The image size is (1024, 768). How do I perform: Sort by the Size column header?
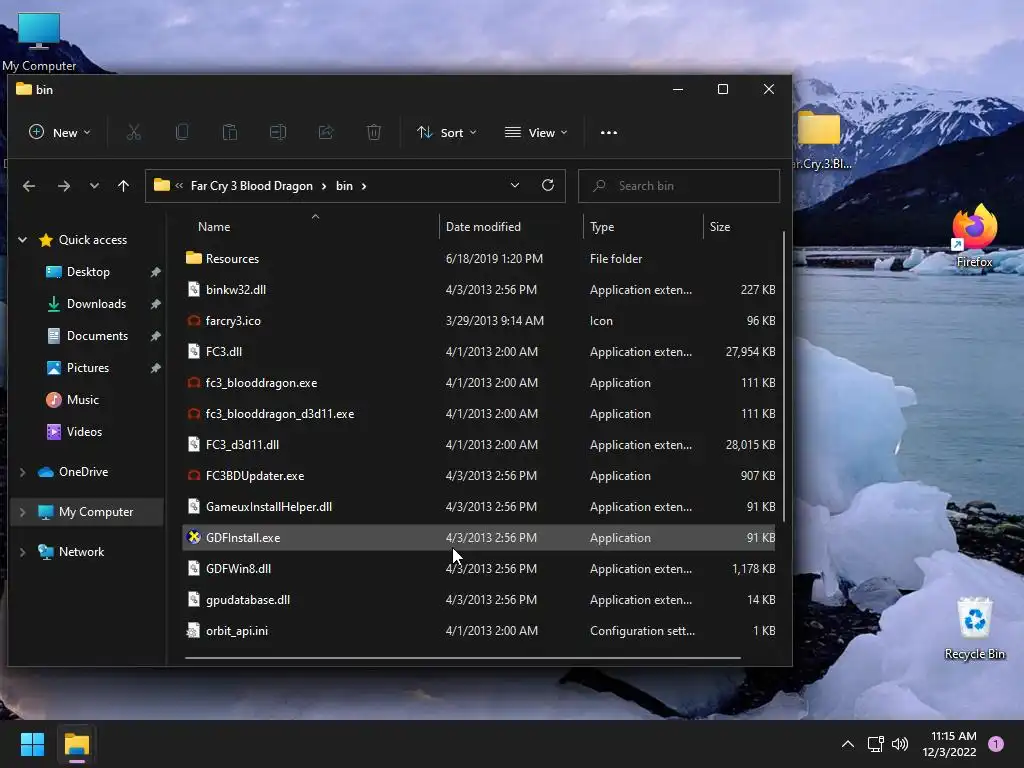point(720,227)
